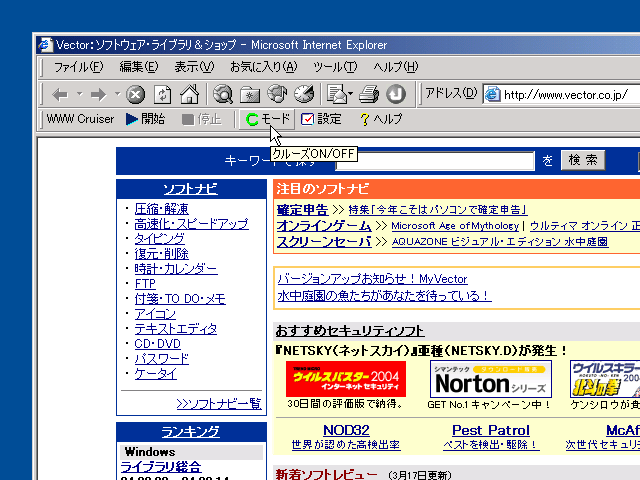Open the 圧縮・解凍 link

point(162,209)
